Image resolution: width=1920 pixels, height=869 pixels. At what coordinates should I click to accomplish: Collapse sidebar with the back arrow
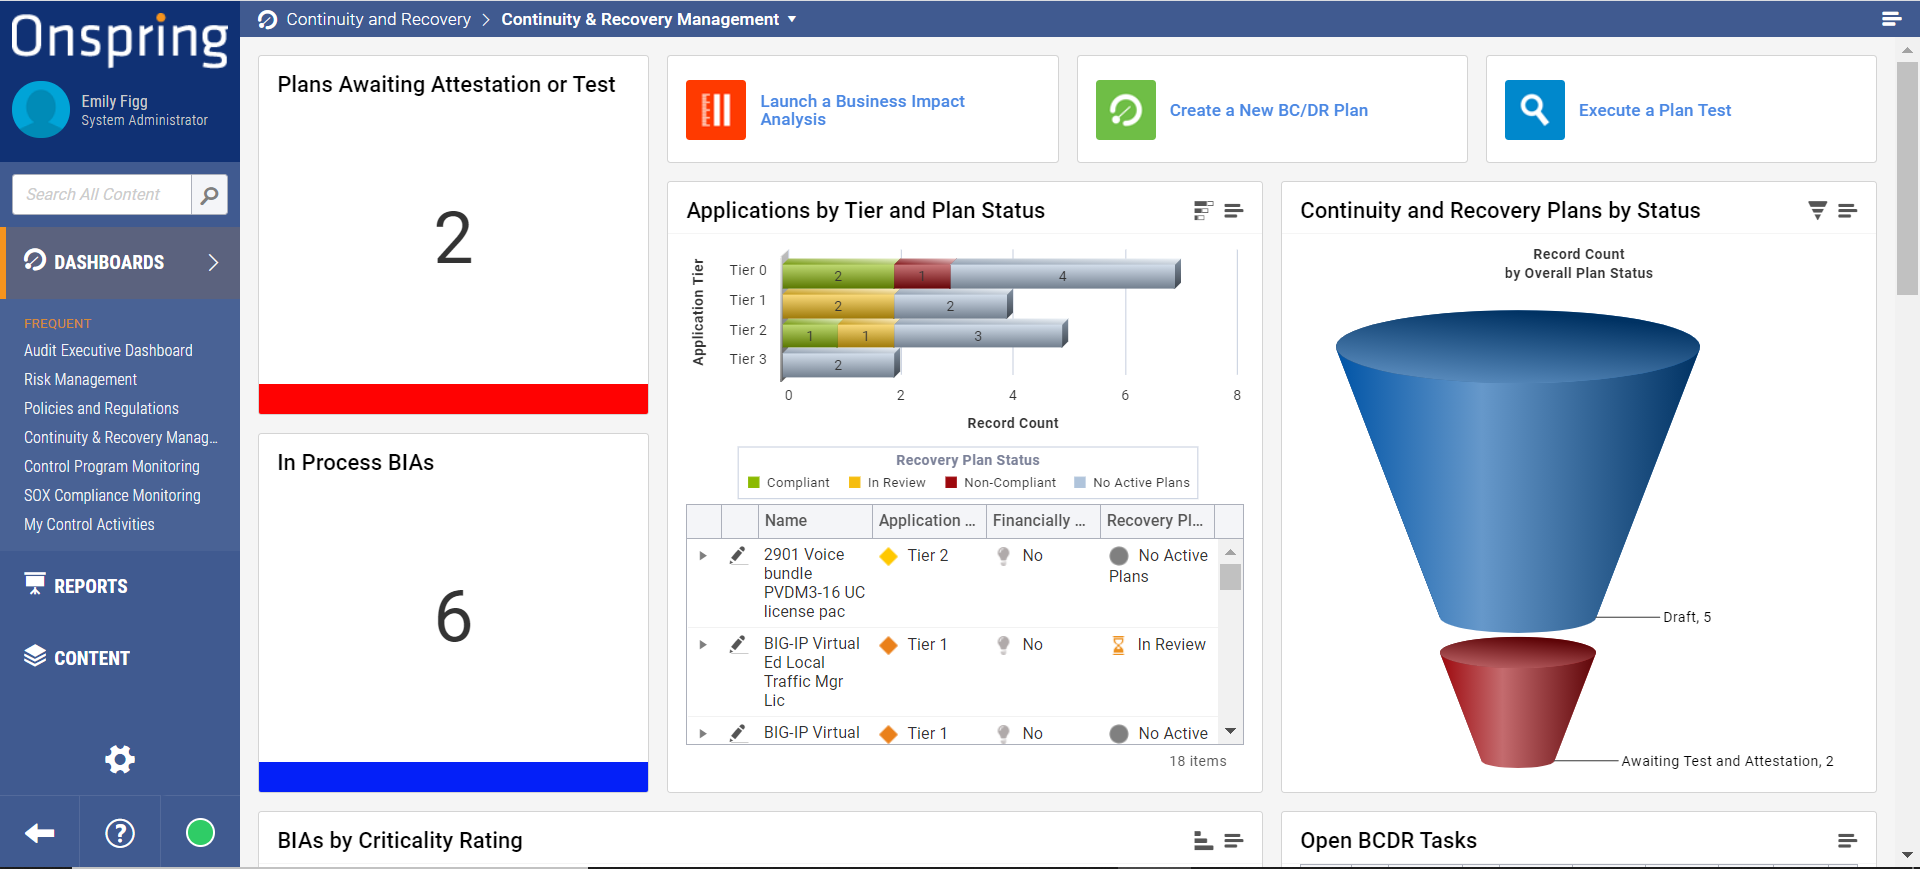40,833
